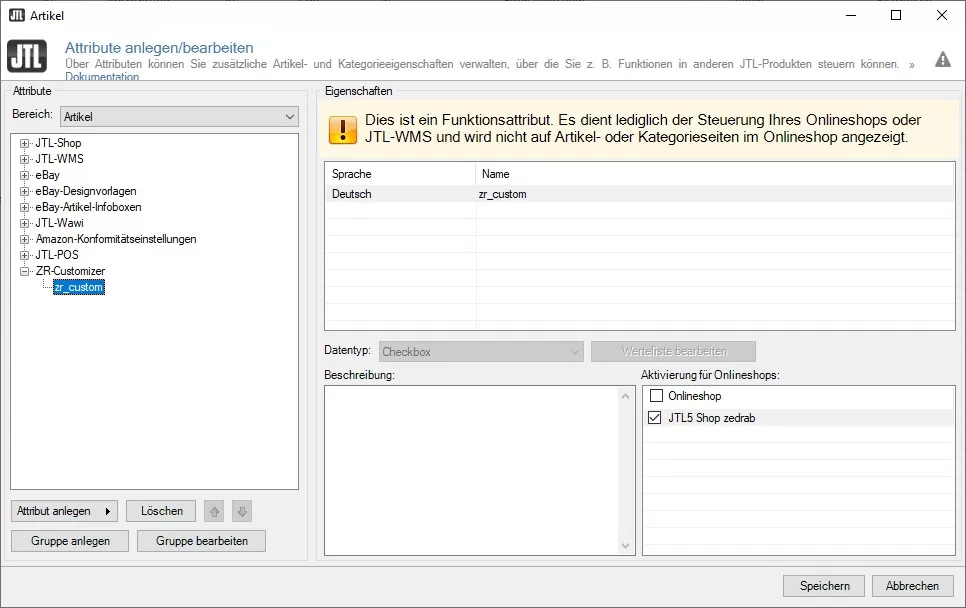Image resolution: width=966 pixels, height=608 pixels.
Task: Click the warning triangle icon top right
Action: 942,59
